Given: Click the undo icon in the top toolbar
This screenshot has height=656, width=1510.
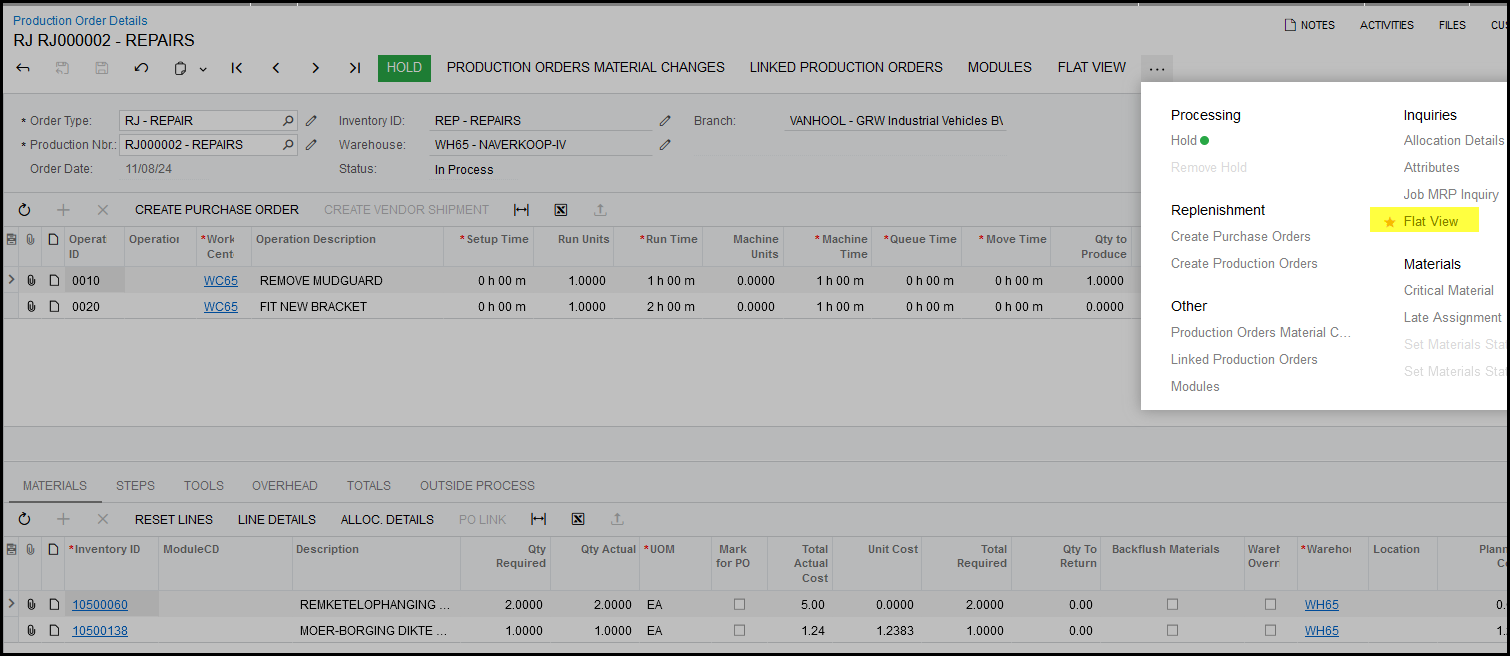Looking at the screenshot, I should point(141,68).
